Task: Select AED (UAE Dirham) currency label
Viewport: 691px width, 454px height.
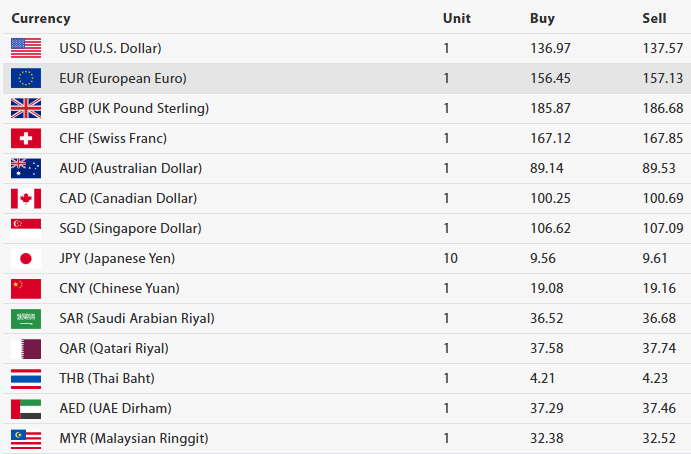Action: tap(115, 408)
